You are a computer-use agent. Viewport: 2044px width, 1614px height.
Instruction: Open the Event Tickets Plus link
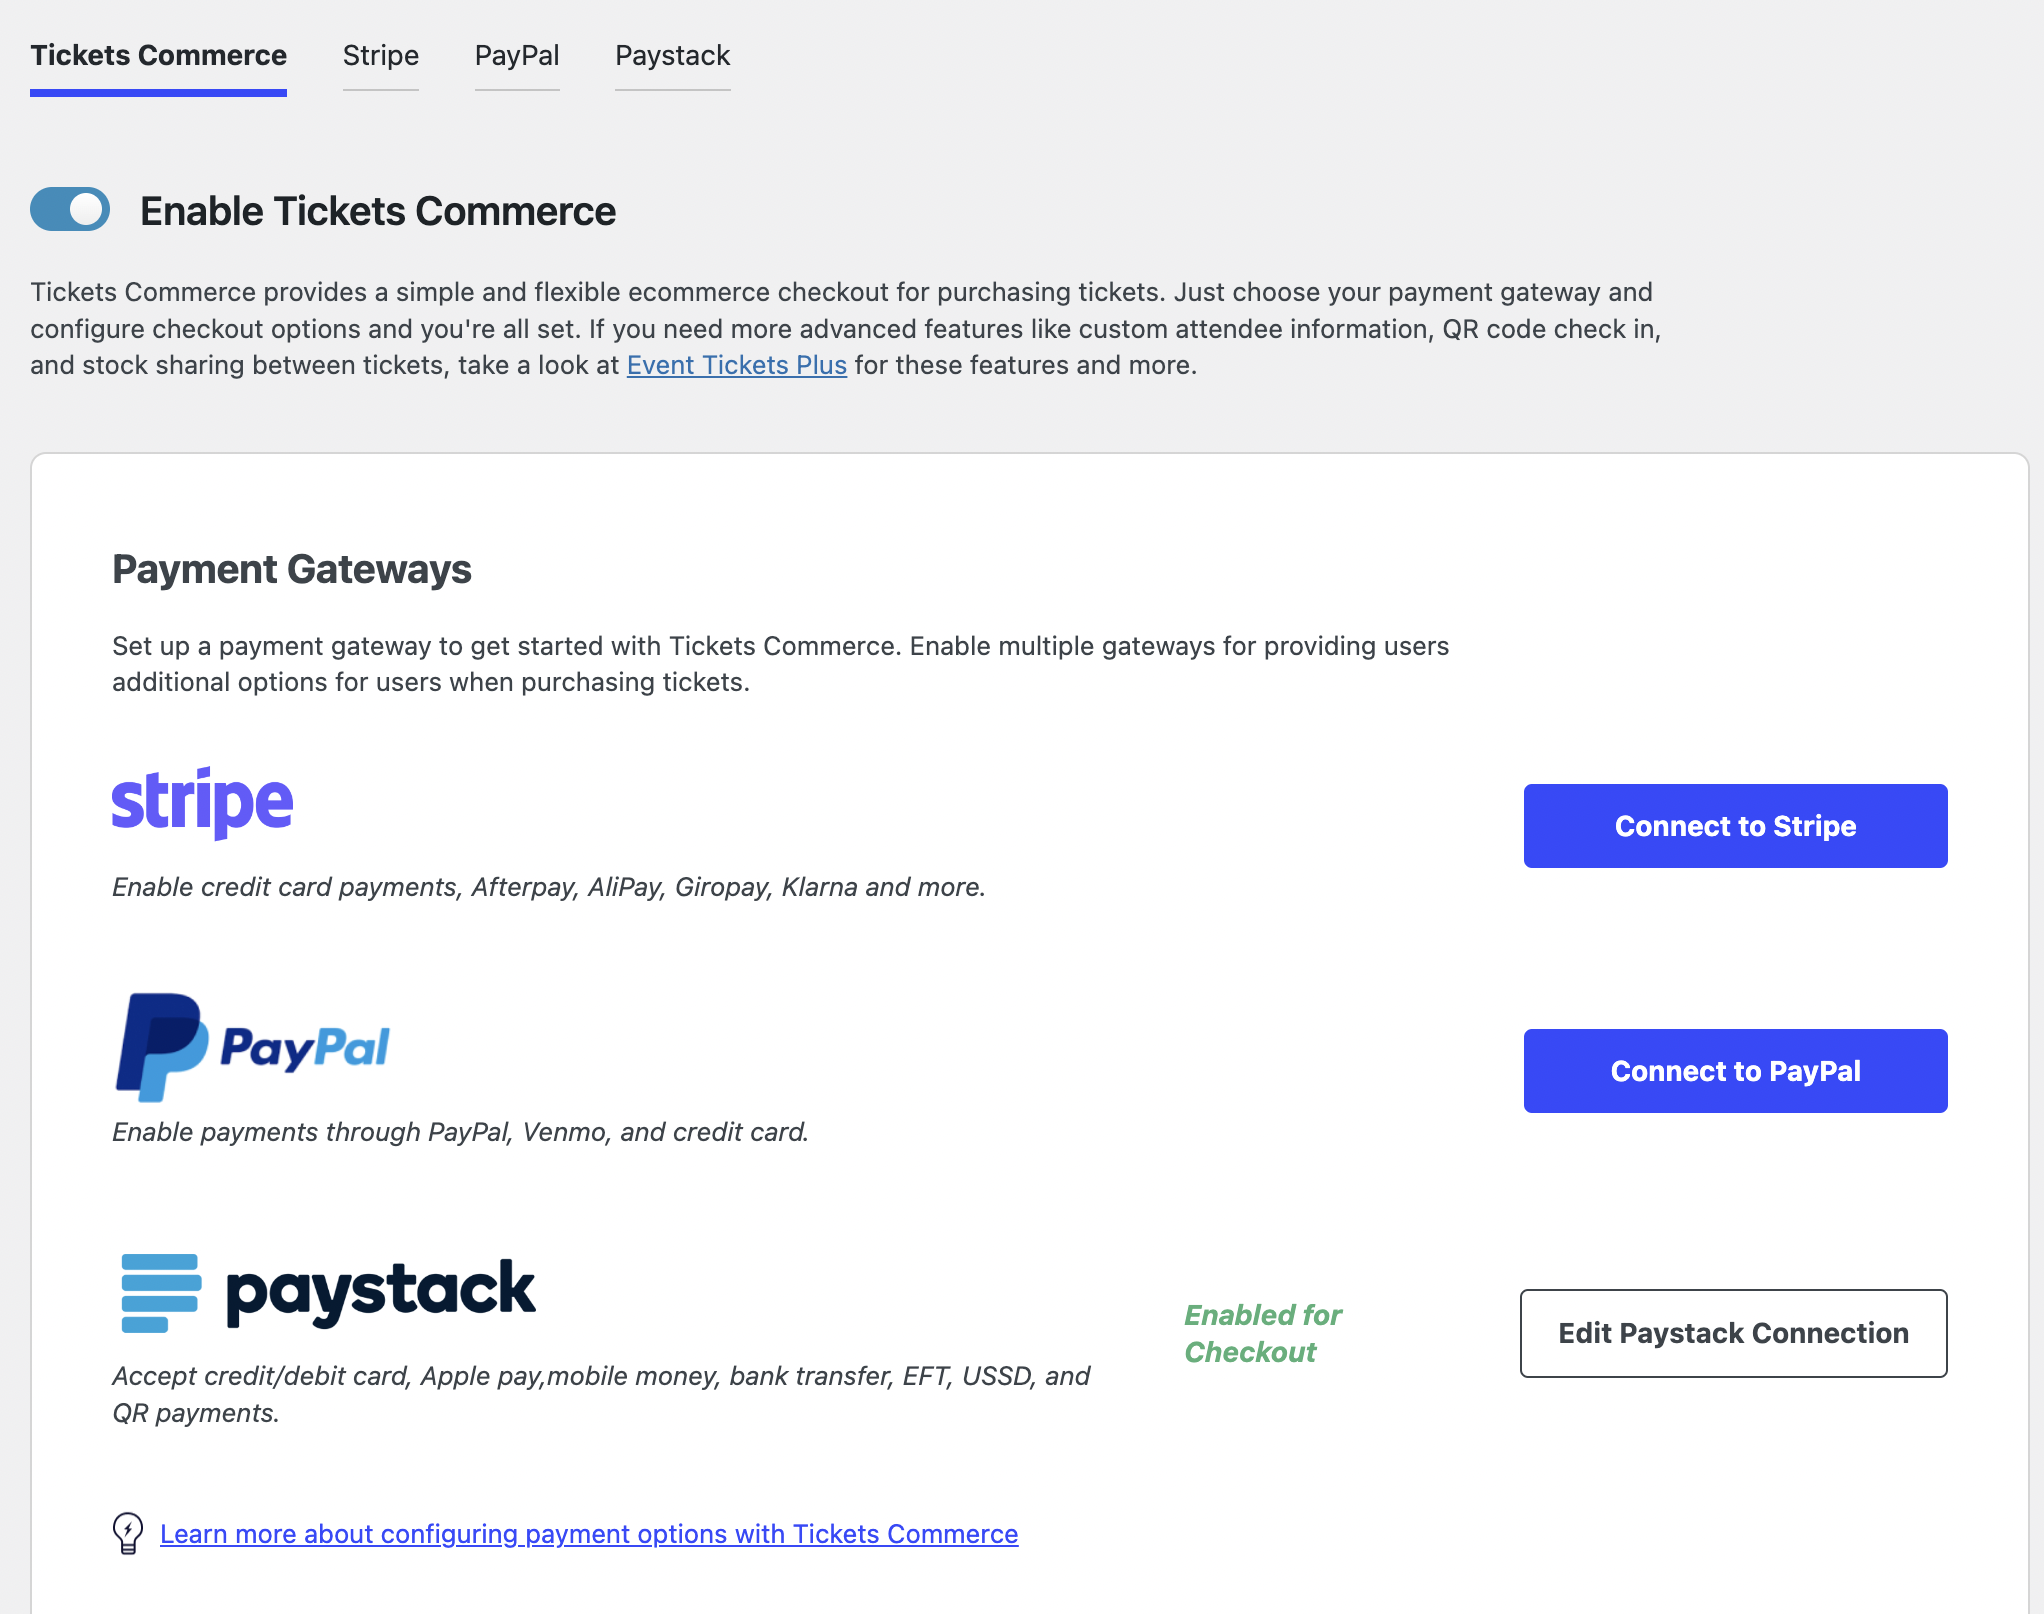point(736,364)
